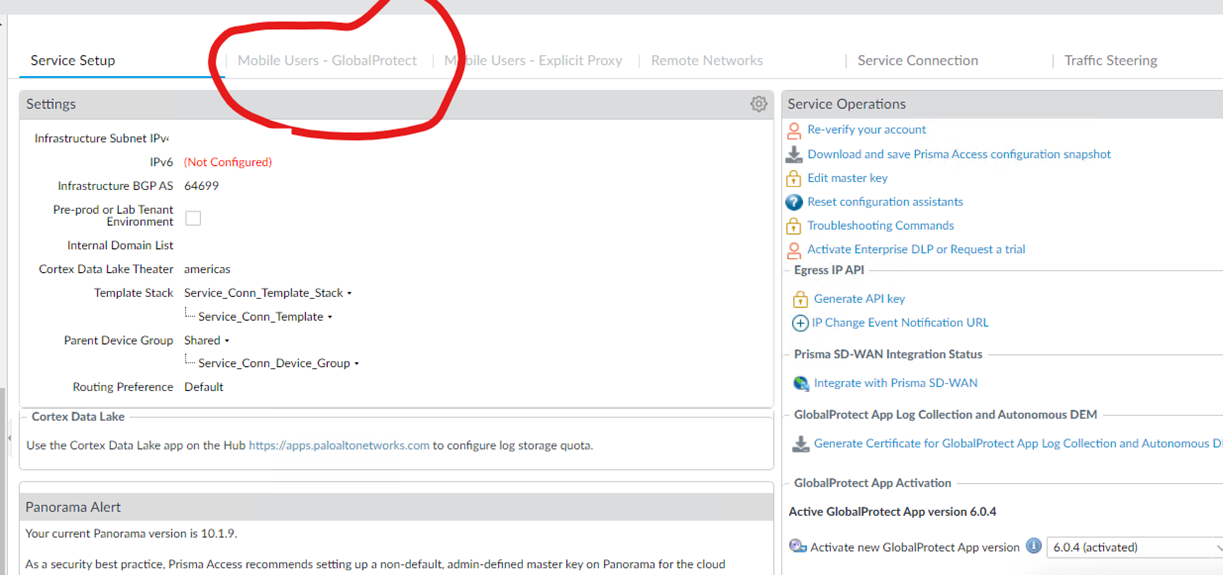Viewport: 1223px width, 575px height.
Task: Click the download icon beside configuration snapshot
Action: coord(794,154)
